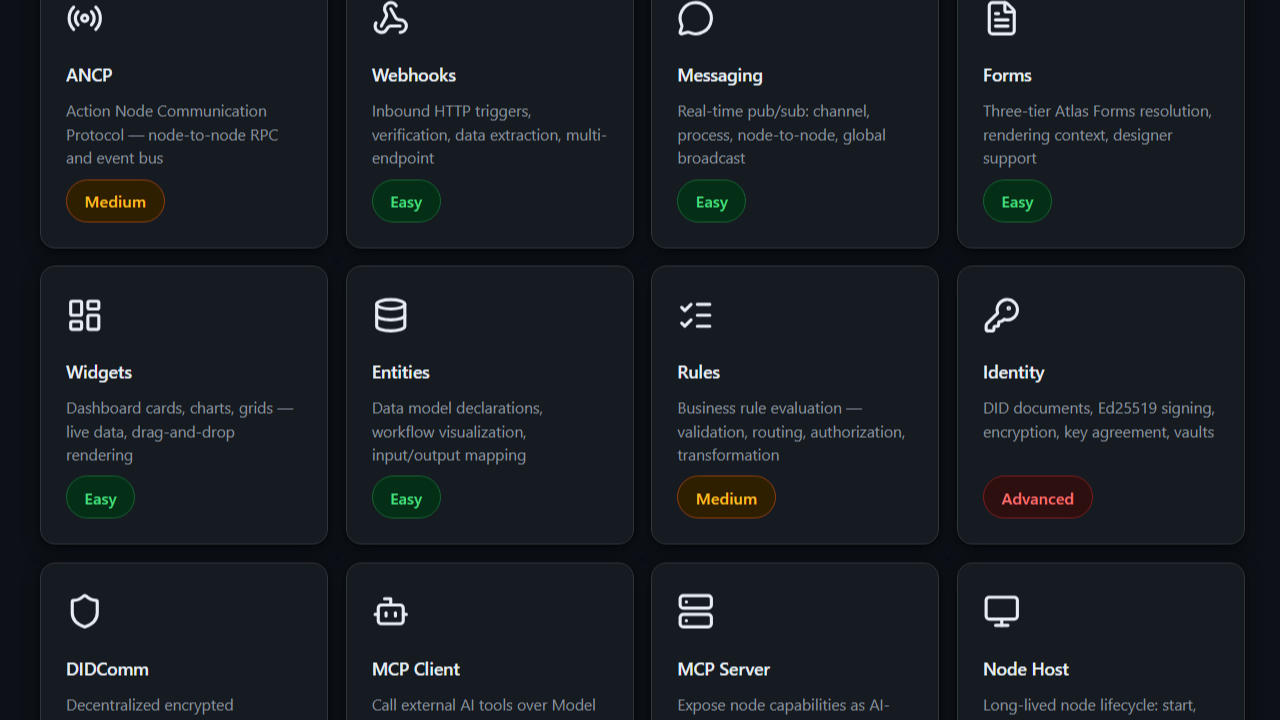The height and width of the screenshot is (720, 1280).
Task: Click the Node Host monitor icon
Action: [1001, 611]
